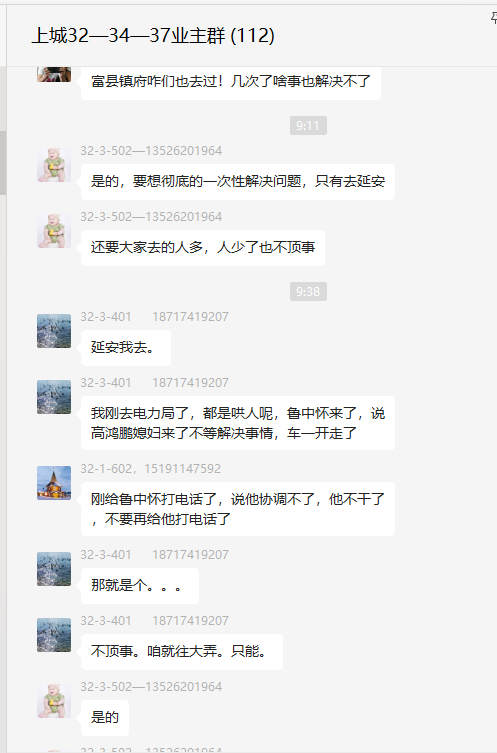
Task: Click the 9:38 timestamp label
Action: coord(308,291)
